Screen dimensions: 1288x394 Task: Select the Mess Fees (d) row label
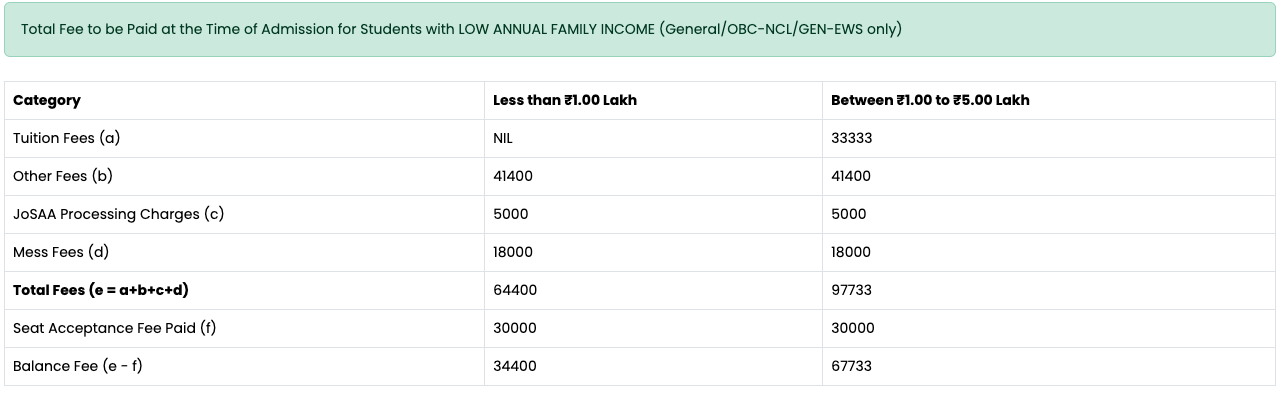(61, 252)
